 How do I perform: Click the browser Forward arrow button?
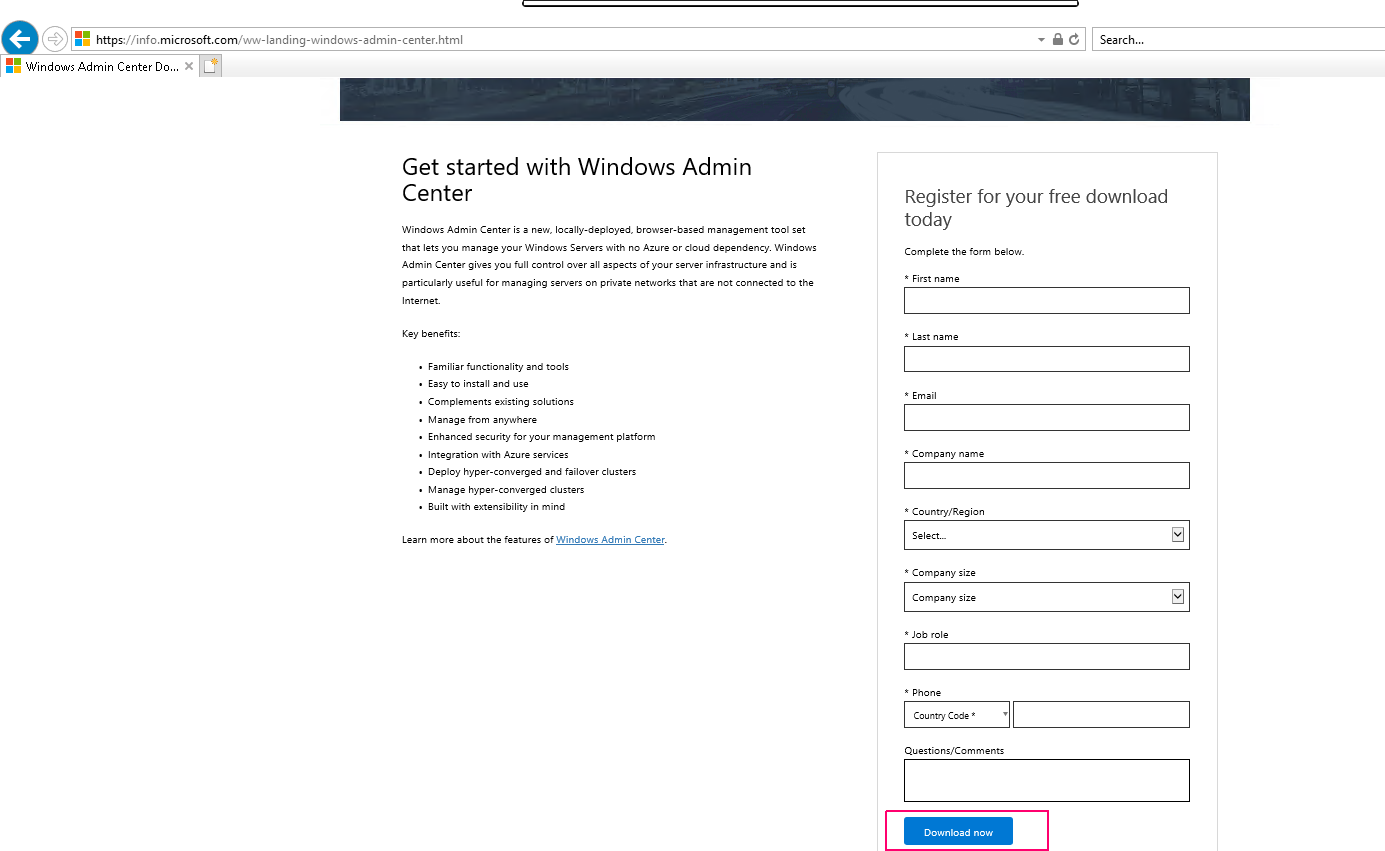[54, 40]
